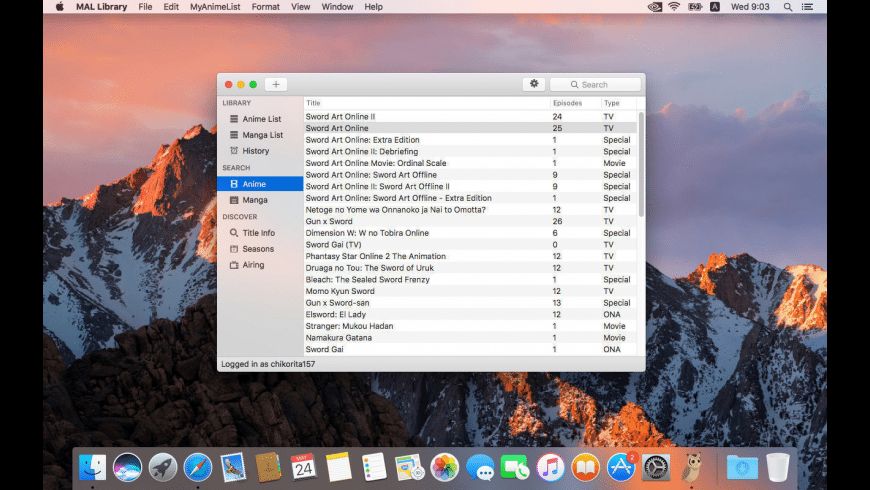
Task: Select the Namakura Gatana row
Action: (x=471, y=338)
